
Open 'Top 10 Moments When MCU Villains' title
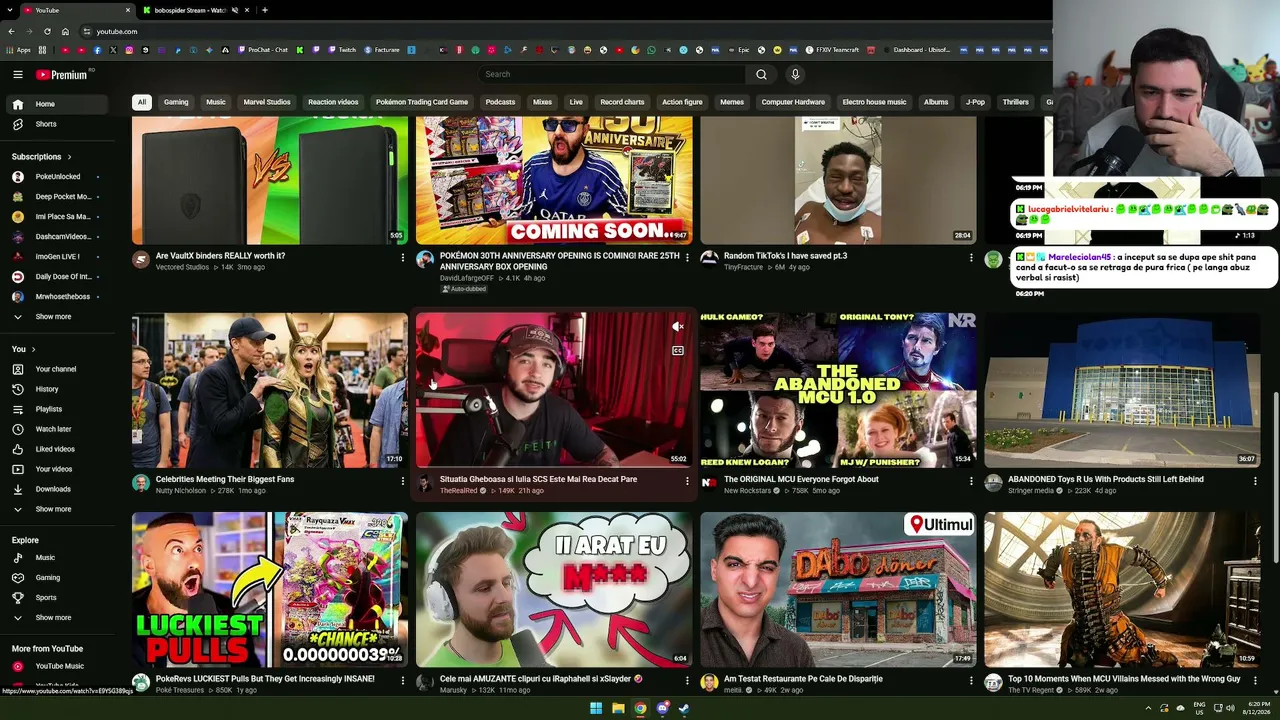click(1124, 679)
